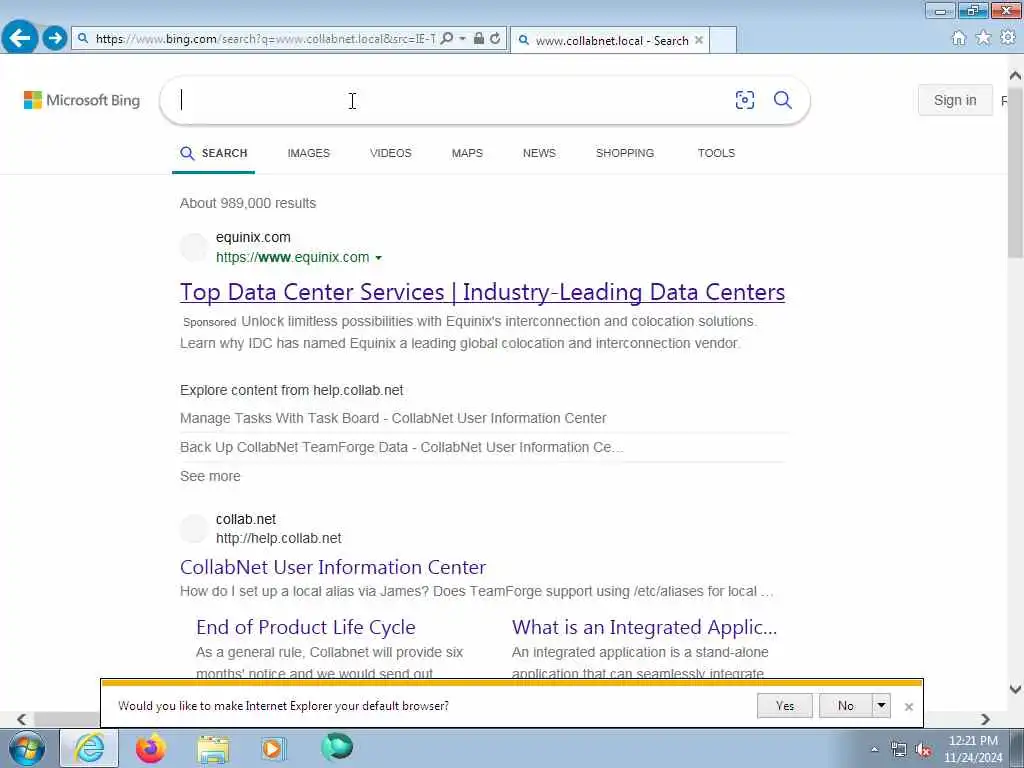Image resolution: width=1024 pixels, height=768 pixels.
Task: Click the muted volume tray icon
Action: (x=923, y=750)
